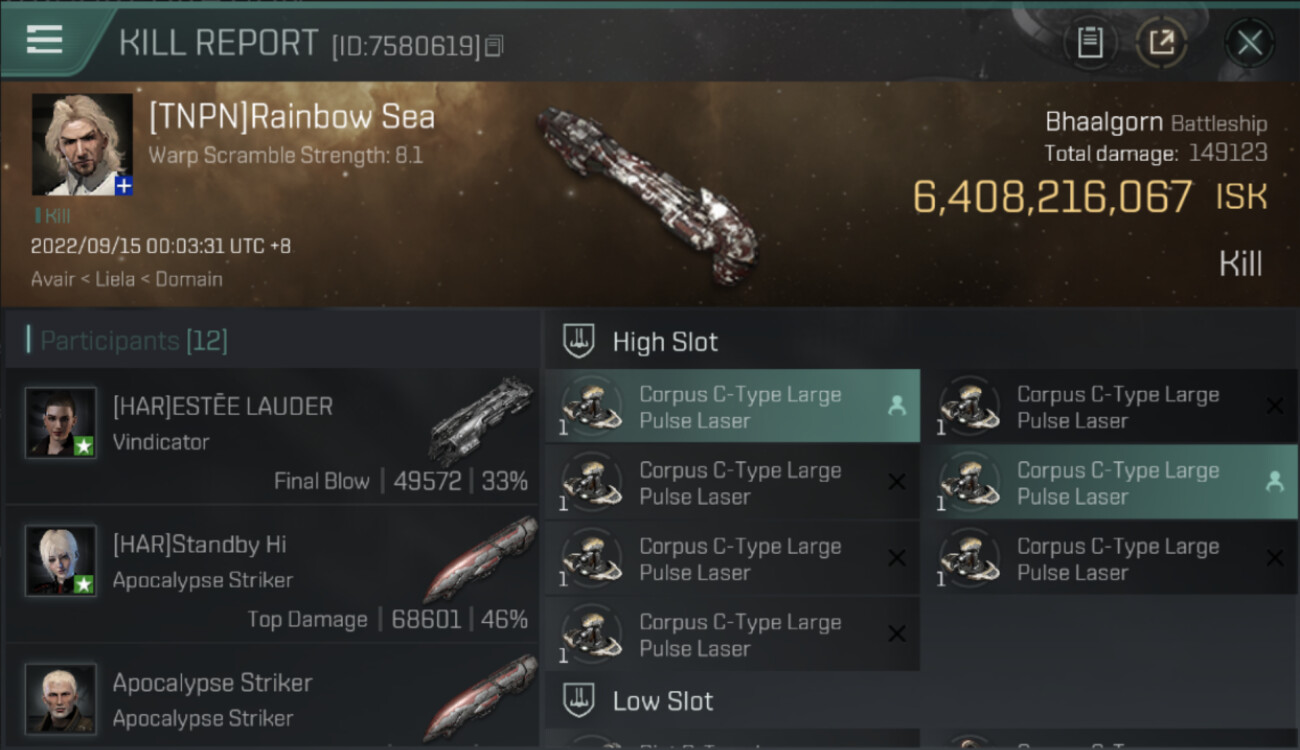Screen dimensions: 1300x750
Task: Copy the kill report ID
Action: click(x=495, y=46)
